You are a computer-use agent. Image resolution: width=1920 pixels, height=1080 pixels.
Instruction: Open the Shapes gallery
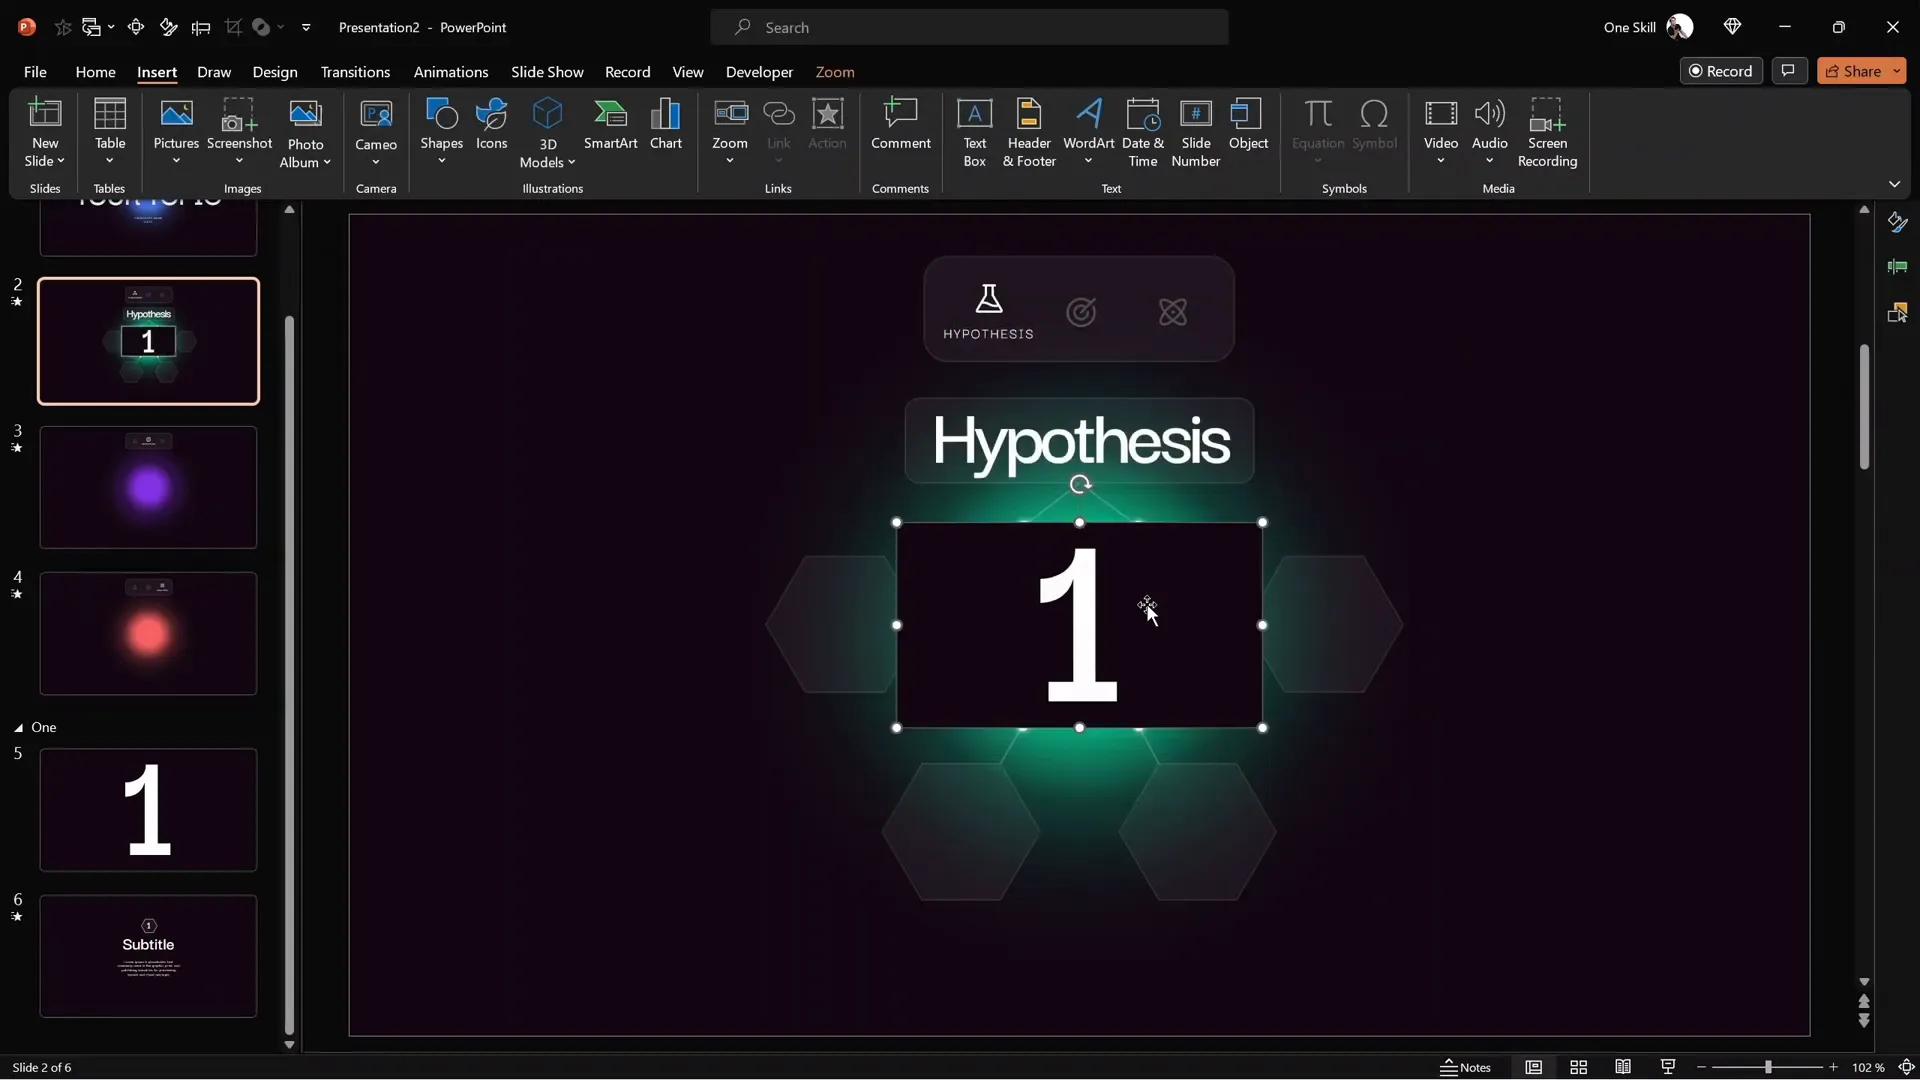(x=441, y=133)
